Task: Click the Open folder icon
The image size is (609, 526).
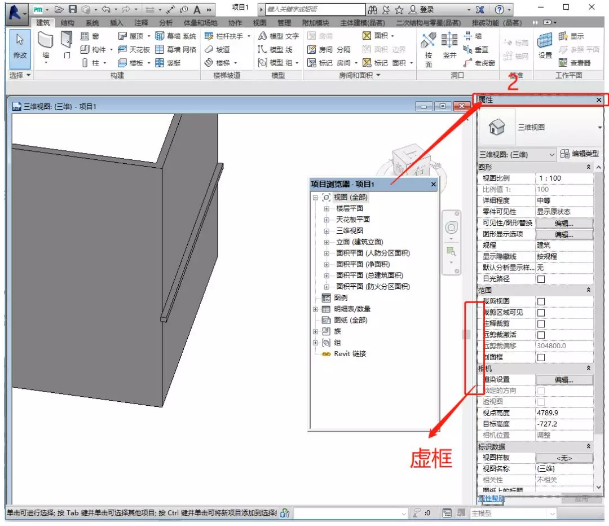Action: 59,9
